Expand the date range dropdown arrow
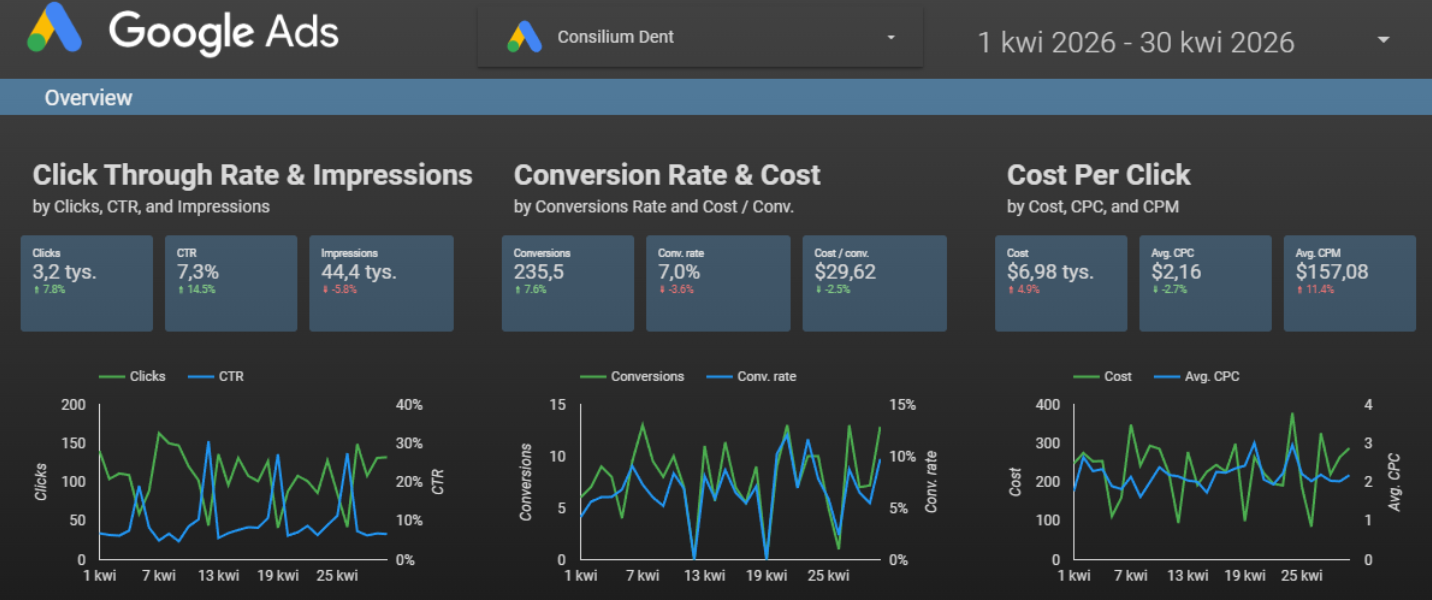1432x600 pixels. [x=1384, y=41]
